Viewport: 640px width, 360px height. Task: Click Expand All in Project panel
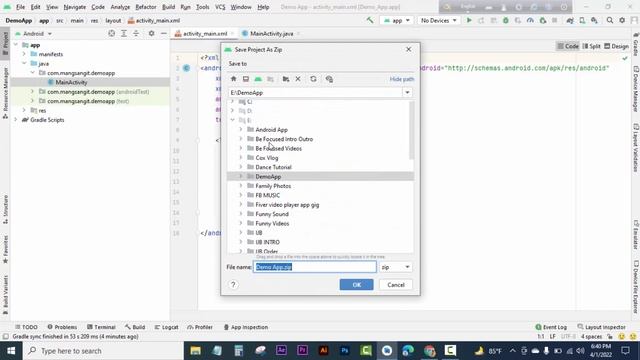tap(124, 33)
